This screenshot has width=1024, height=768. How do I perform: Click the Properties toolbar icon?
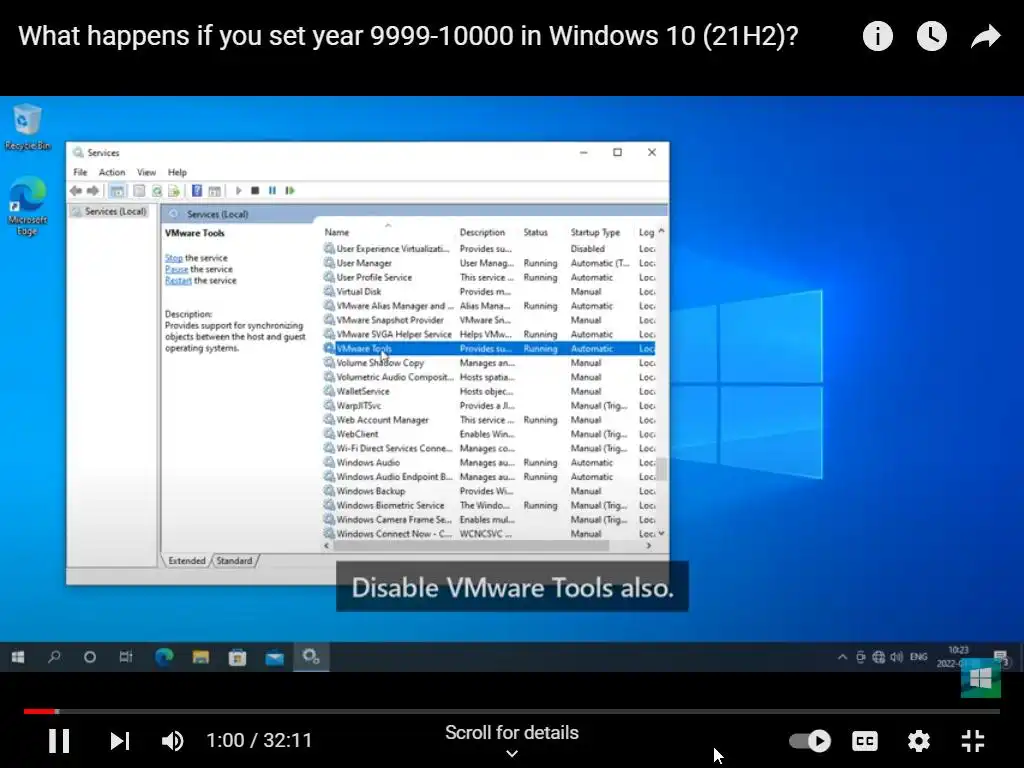coord(139,191)
